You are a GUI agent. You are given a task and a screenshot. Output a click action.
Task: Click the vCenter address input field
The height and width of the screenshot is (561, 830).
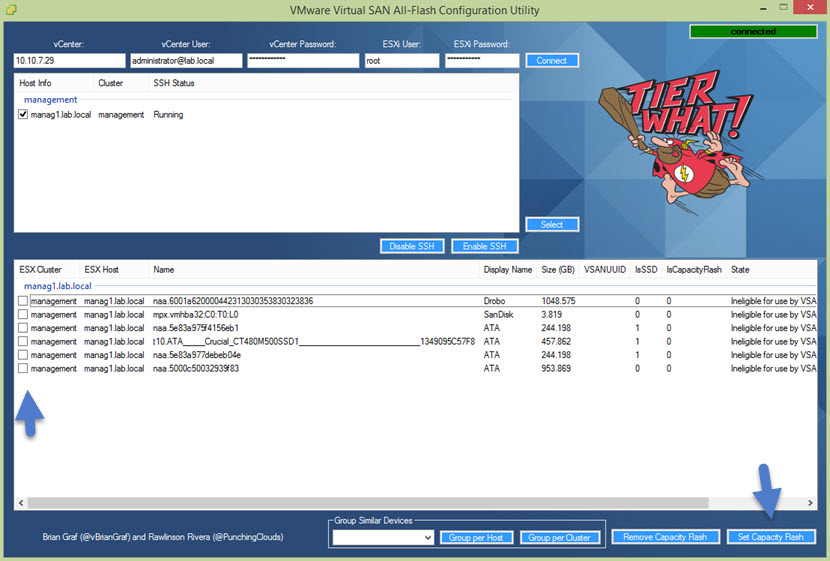click(69, 60)
